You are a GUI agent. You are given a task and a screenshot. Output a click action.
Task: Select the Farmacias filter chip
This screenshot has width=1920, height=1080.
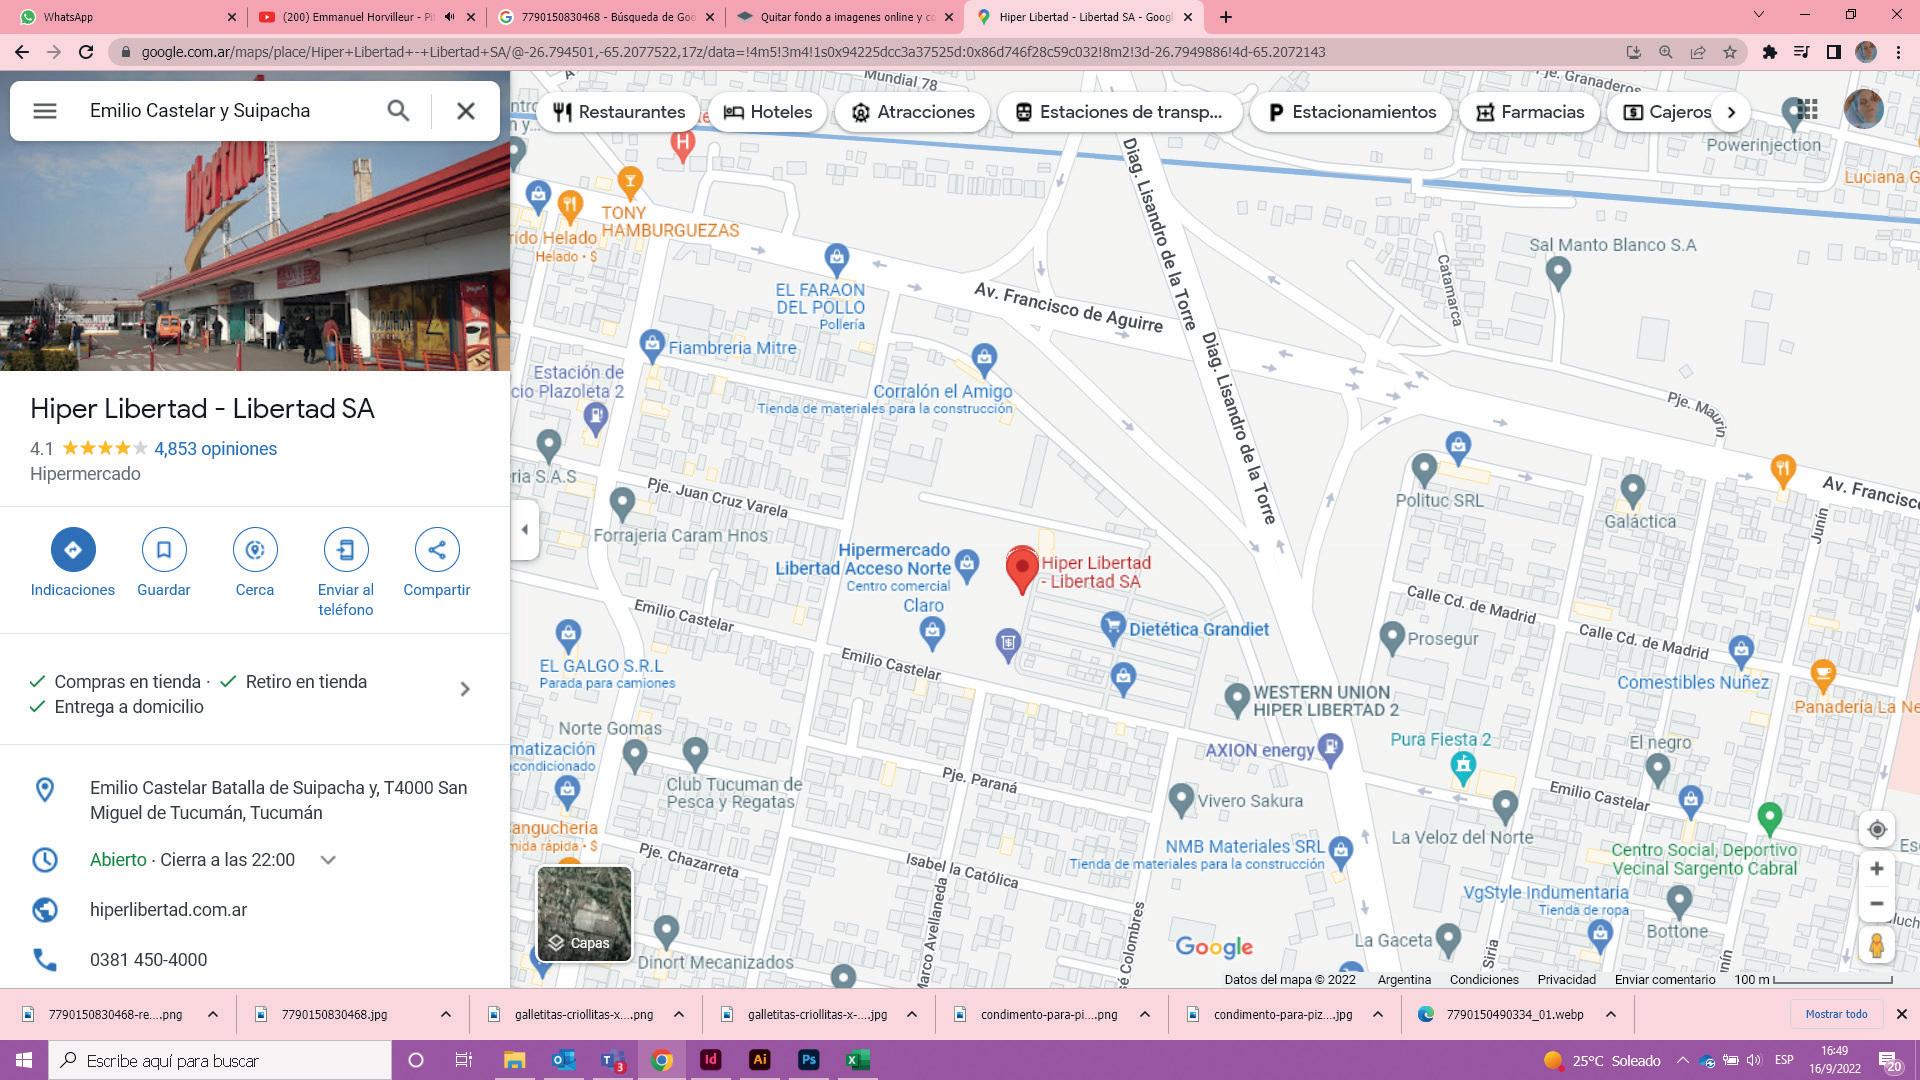click(1530, 112)
